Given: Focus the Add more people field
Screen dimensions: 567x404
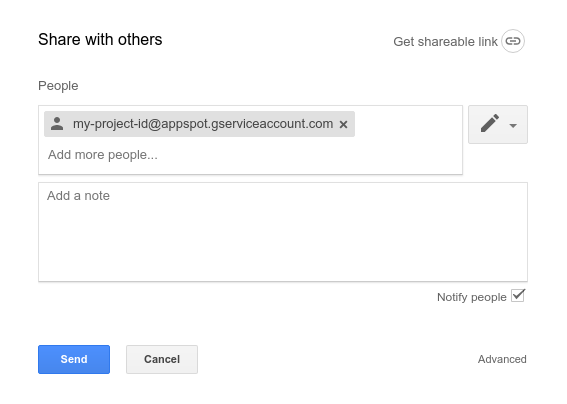Looking at the screenshot, I should click(250, 155).
